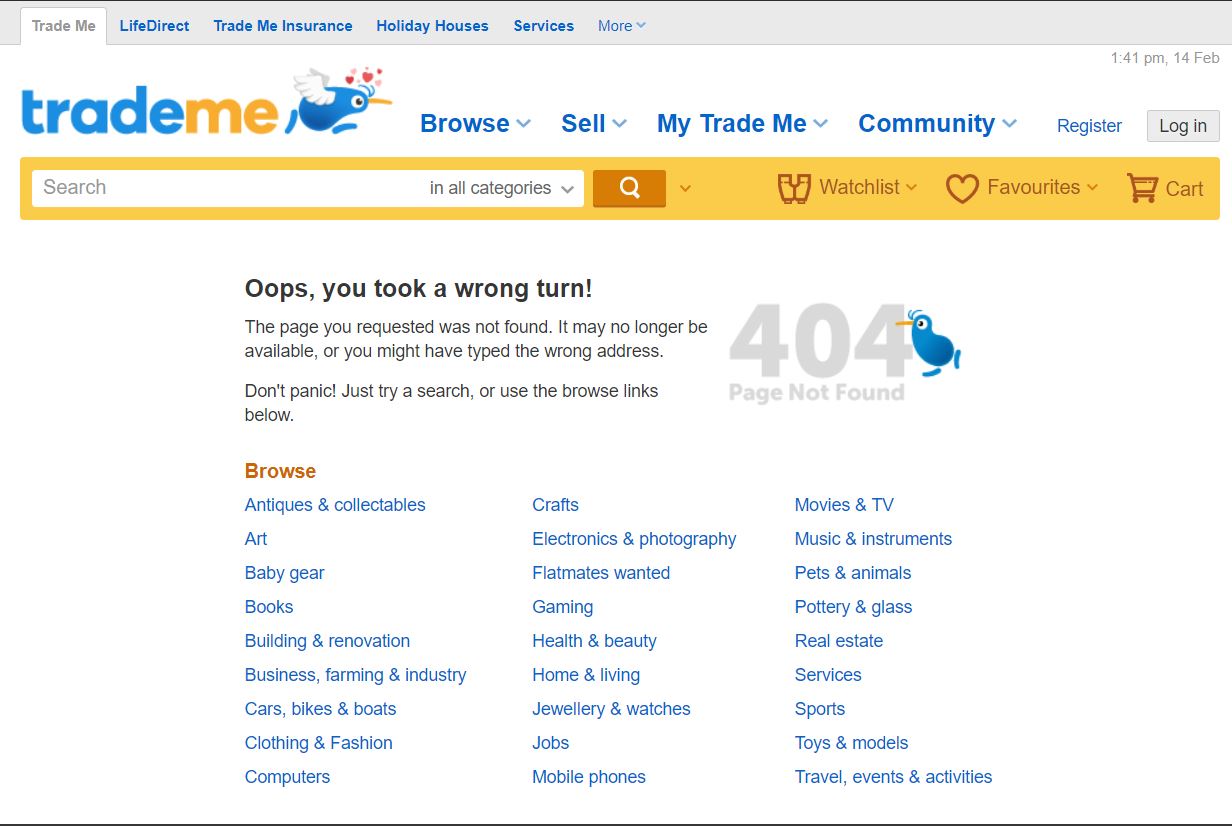Open Business, farming & industry link

coord(356,675)
